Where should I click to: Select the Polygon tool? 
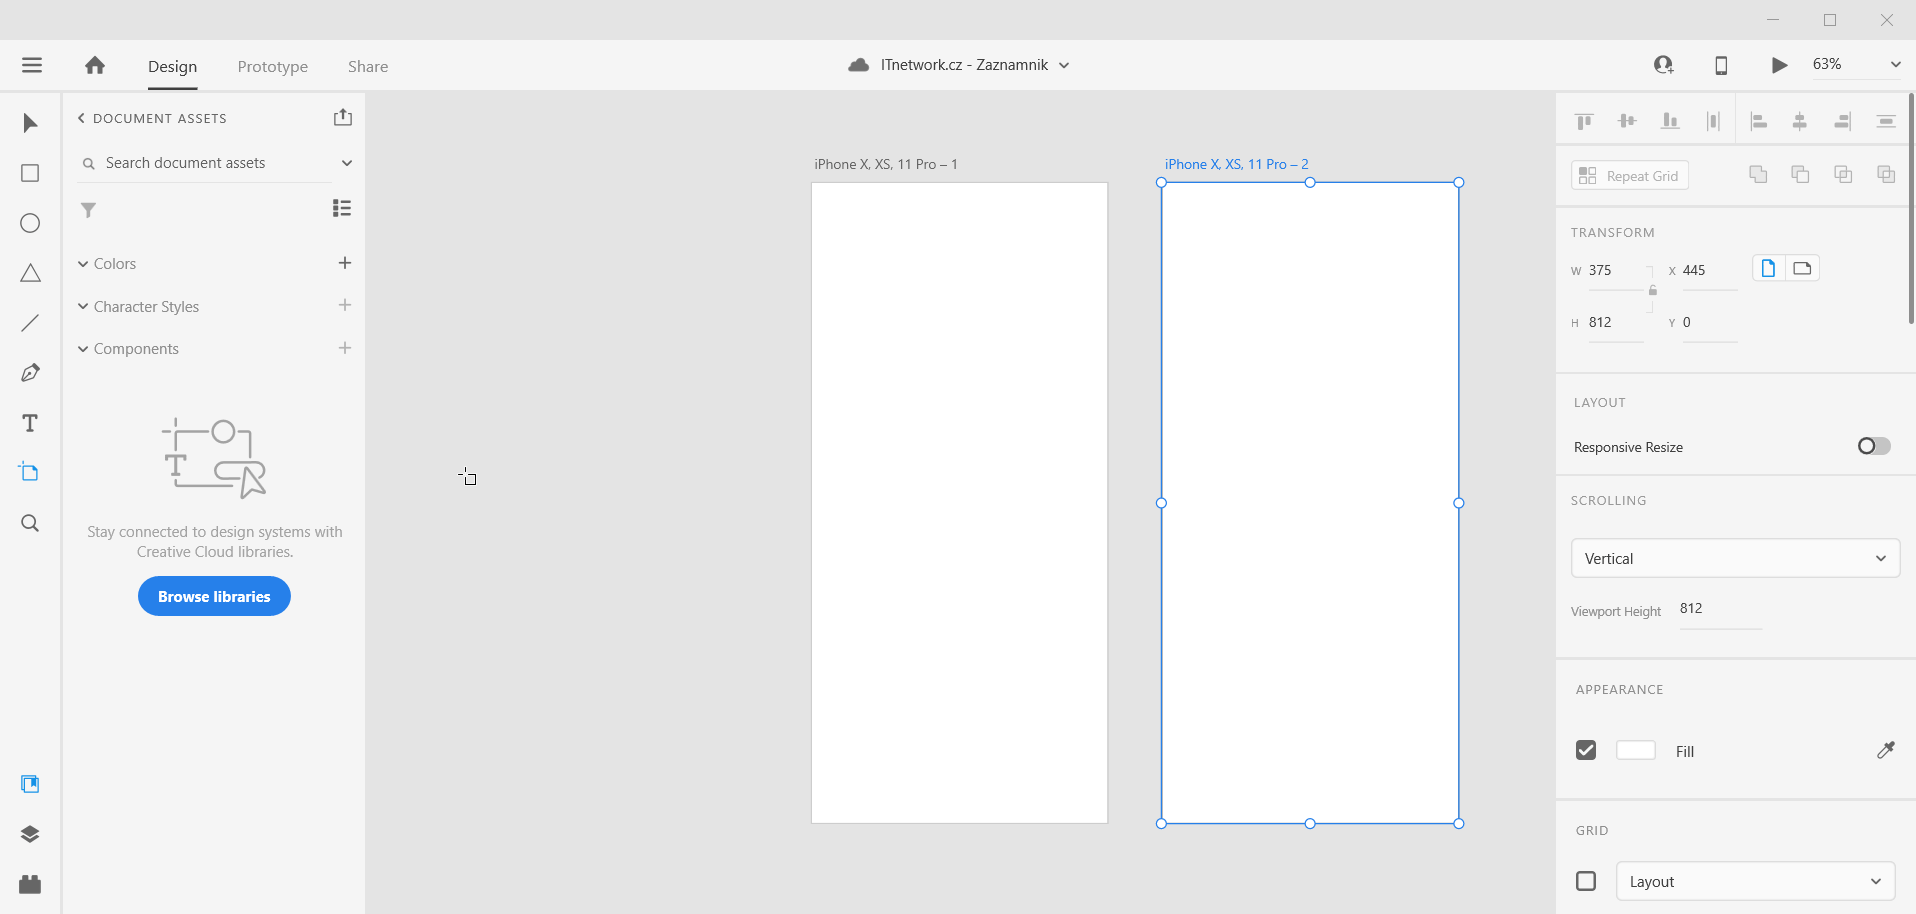tap(30, 273)
